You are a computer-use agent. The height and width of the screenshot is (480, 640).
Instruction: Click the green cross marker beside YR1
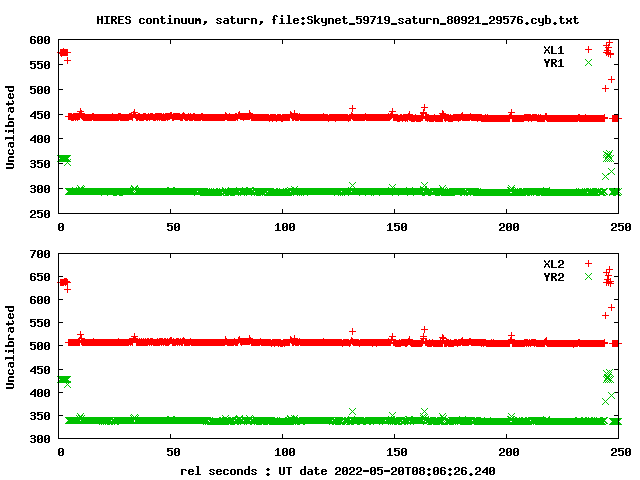point(588,62)
